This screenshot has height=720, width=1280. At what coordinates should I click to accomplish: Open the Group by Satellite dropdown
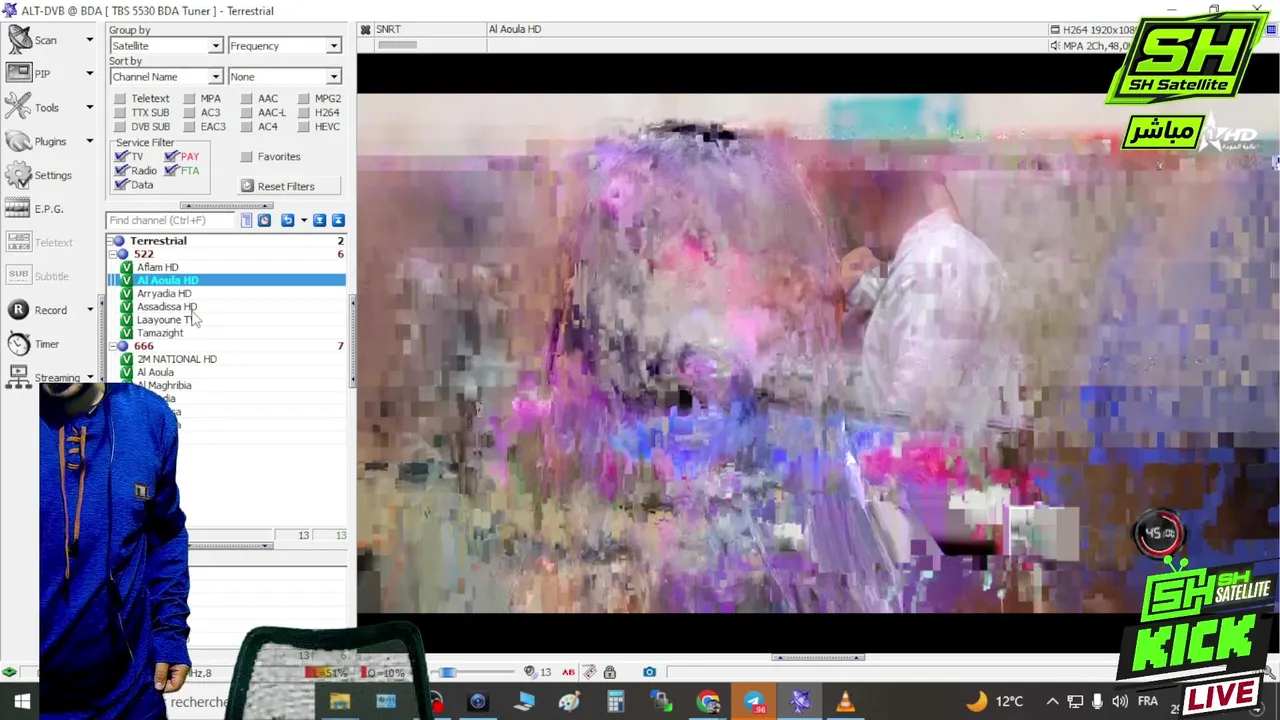(x=166, y=46)
